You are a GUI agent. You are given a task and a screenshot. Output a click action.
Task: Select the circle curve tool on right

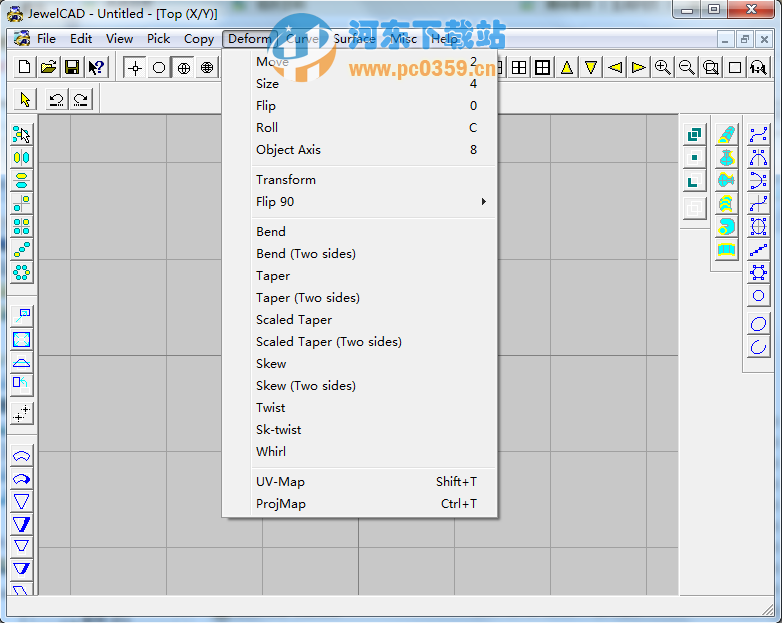coord(758,296)
